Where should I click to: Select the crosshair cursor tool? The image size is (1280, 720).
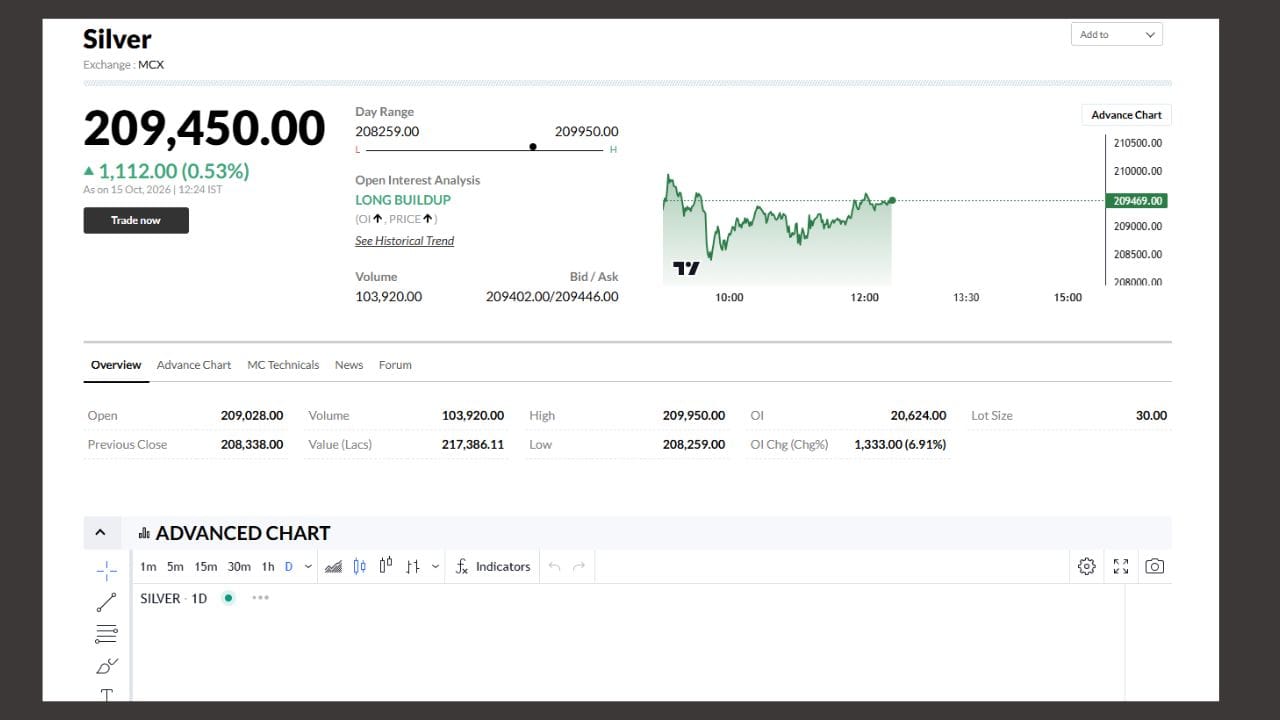click(106, 571)
